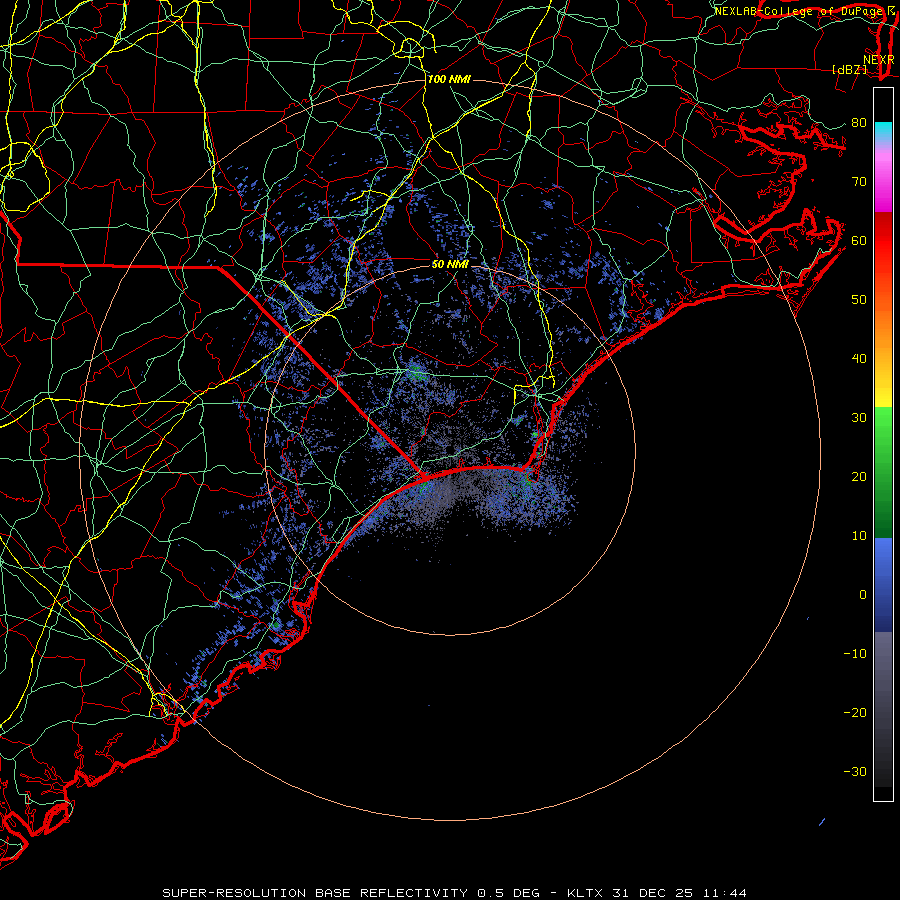The image size is (900, 900).
Task: Click the 10 value on the color scale
Action: coord(859,536)
